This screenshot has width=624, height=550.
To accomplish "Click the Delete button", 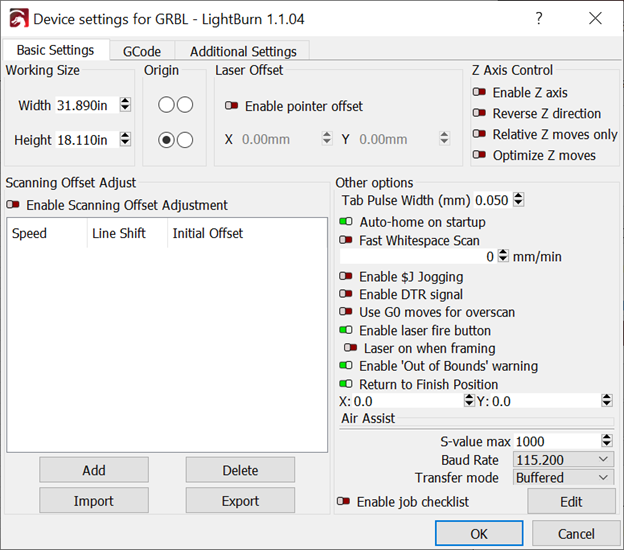I will click(x=240, y=470).
